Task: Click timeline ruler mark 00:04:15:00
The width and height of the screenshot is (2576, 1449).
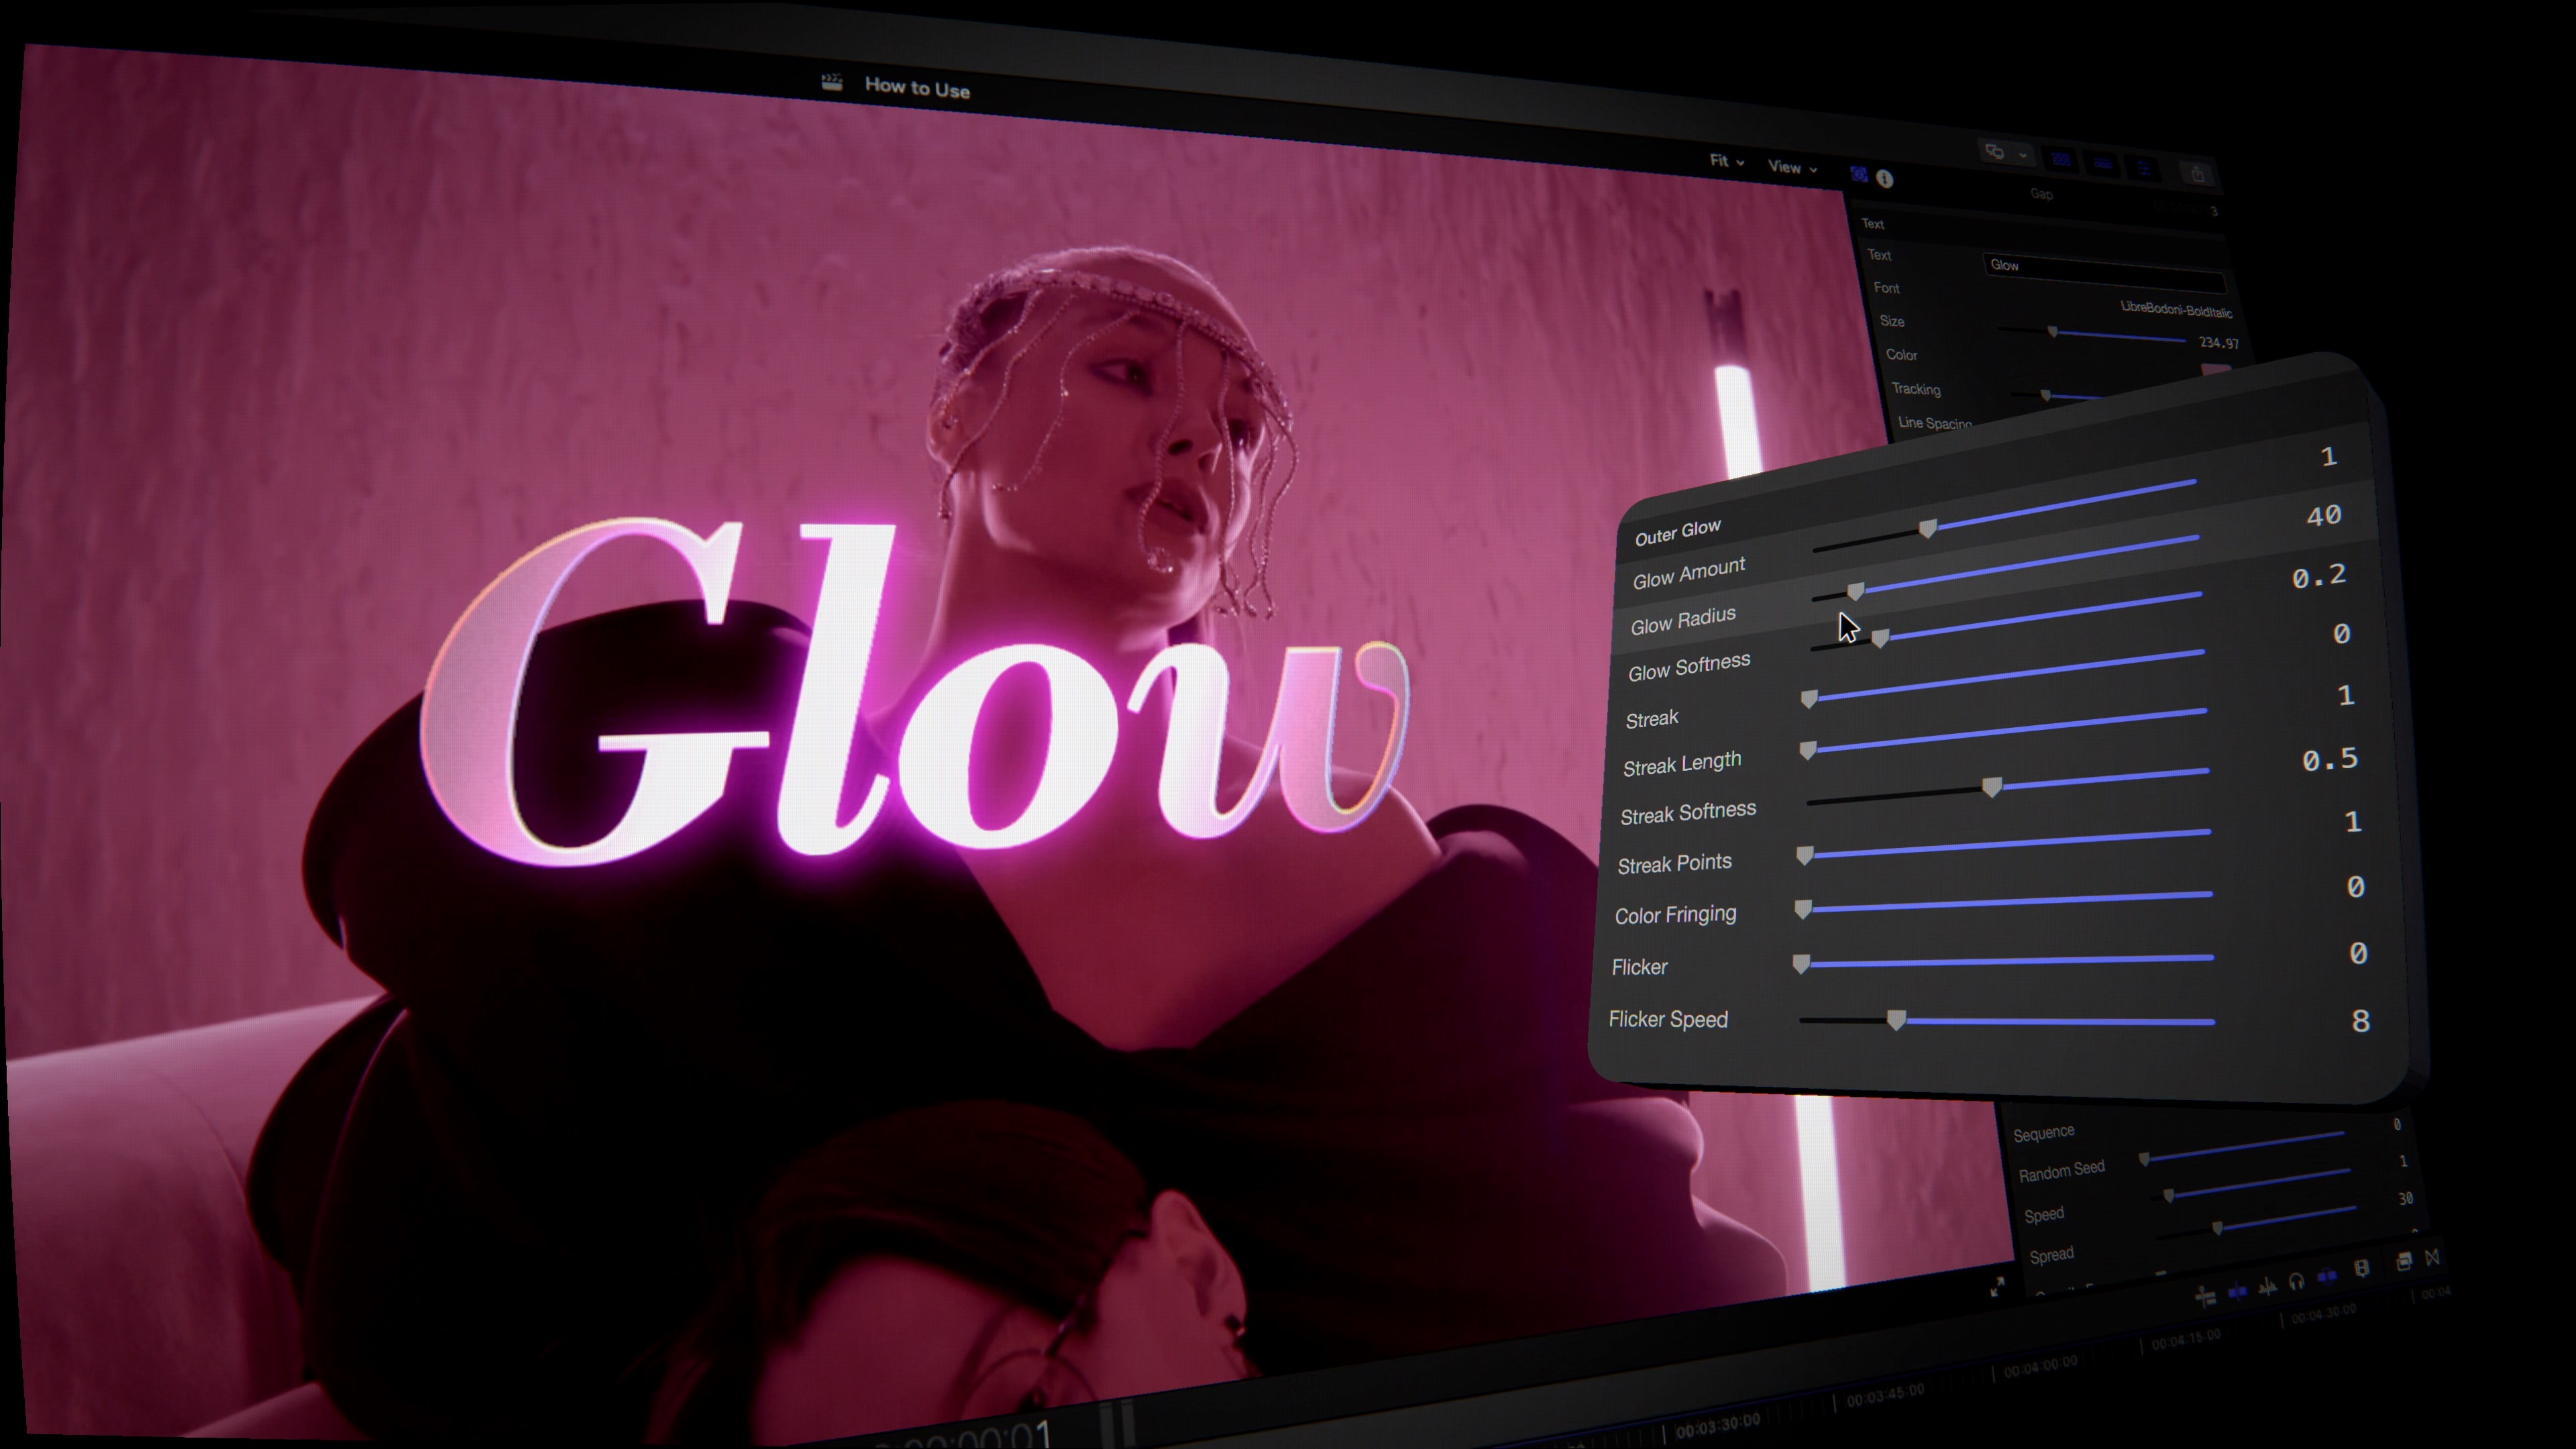Action: (2186, 1339)
